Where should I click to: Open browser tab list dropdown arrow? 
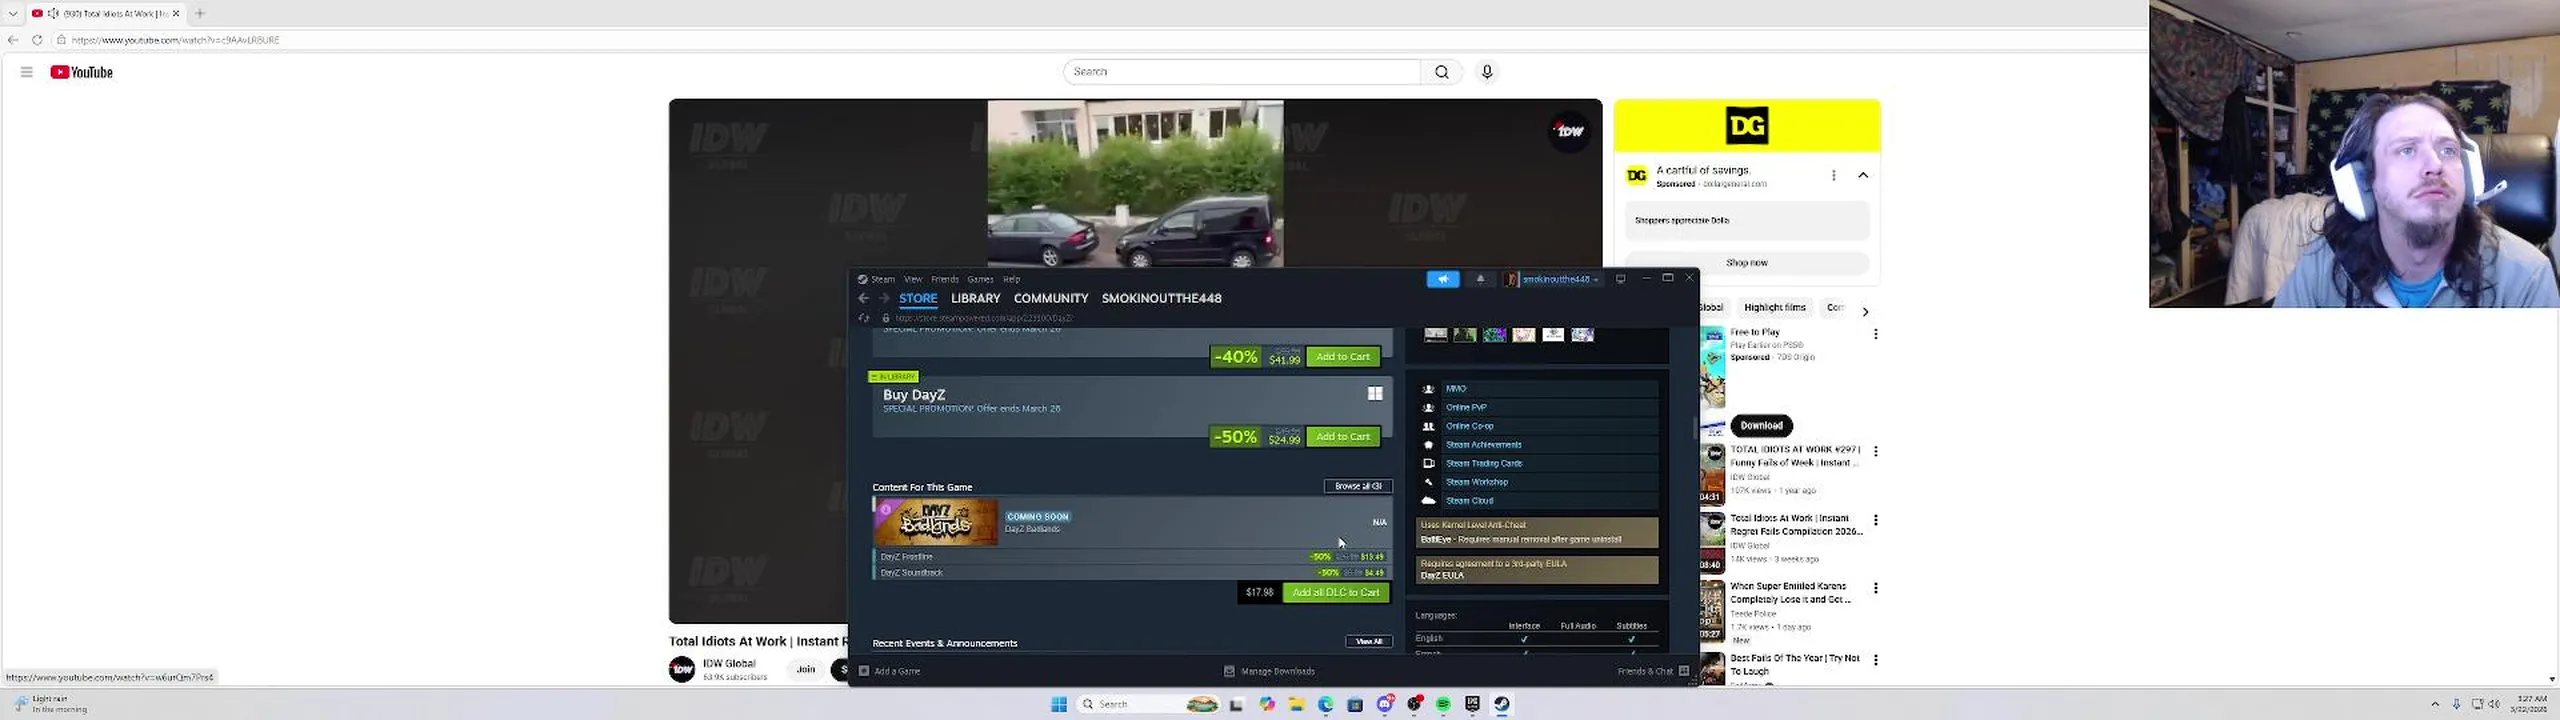(x=13, y=13)
